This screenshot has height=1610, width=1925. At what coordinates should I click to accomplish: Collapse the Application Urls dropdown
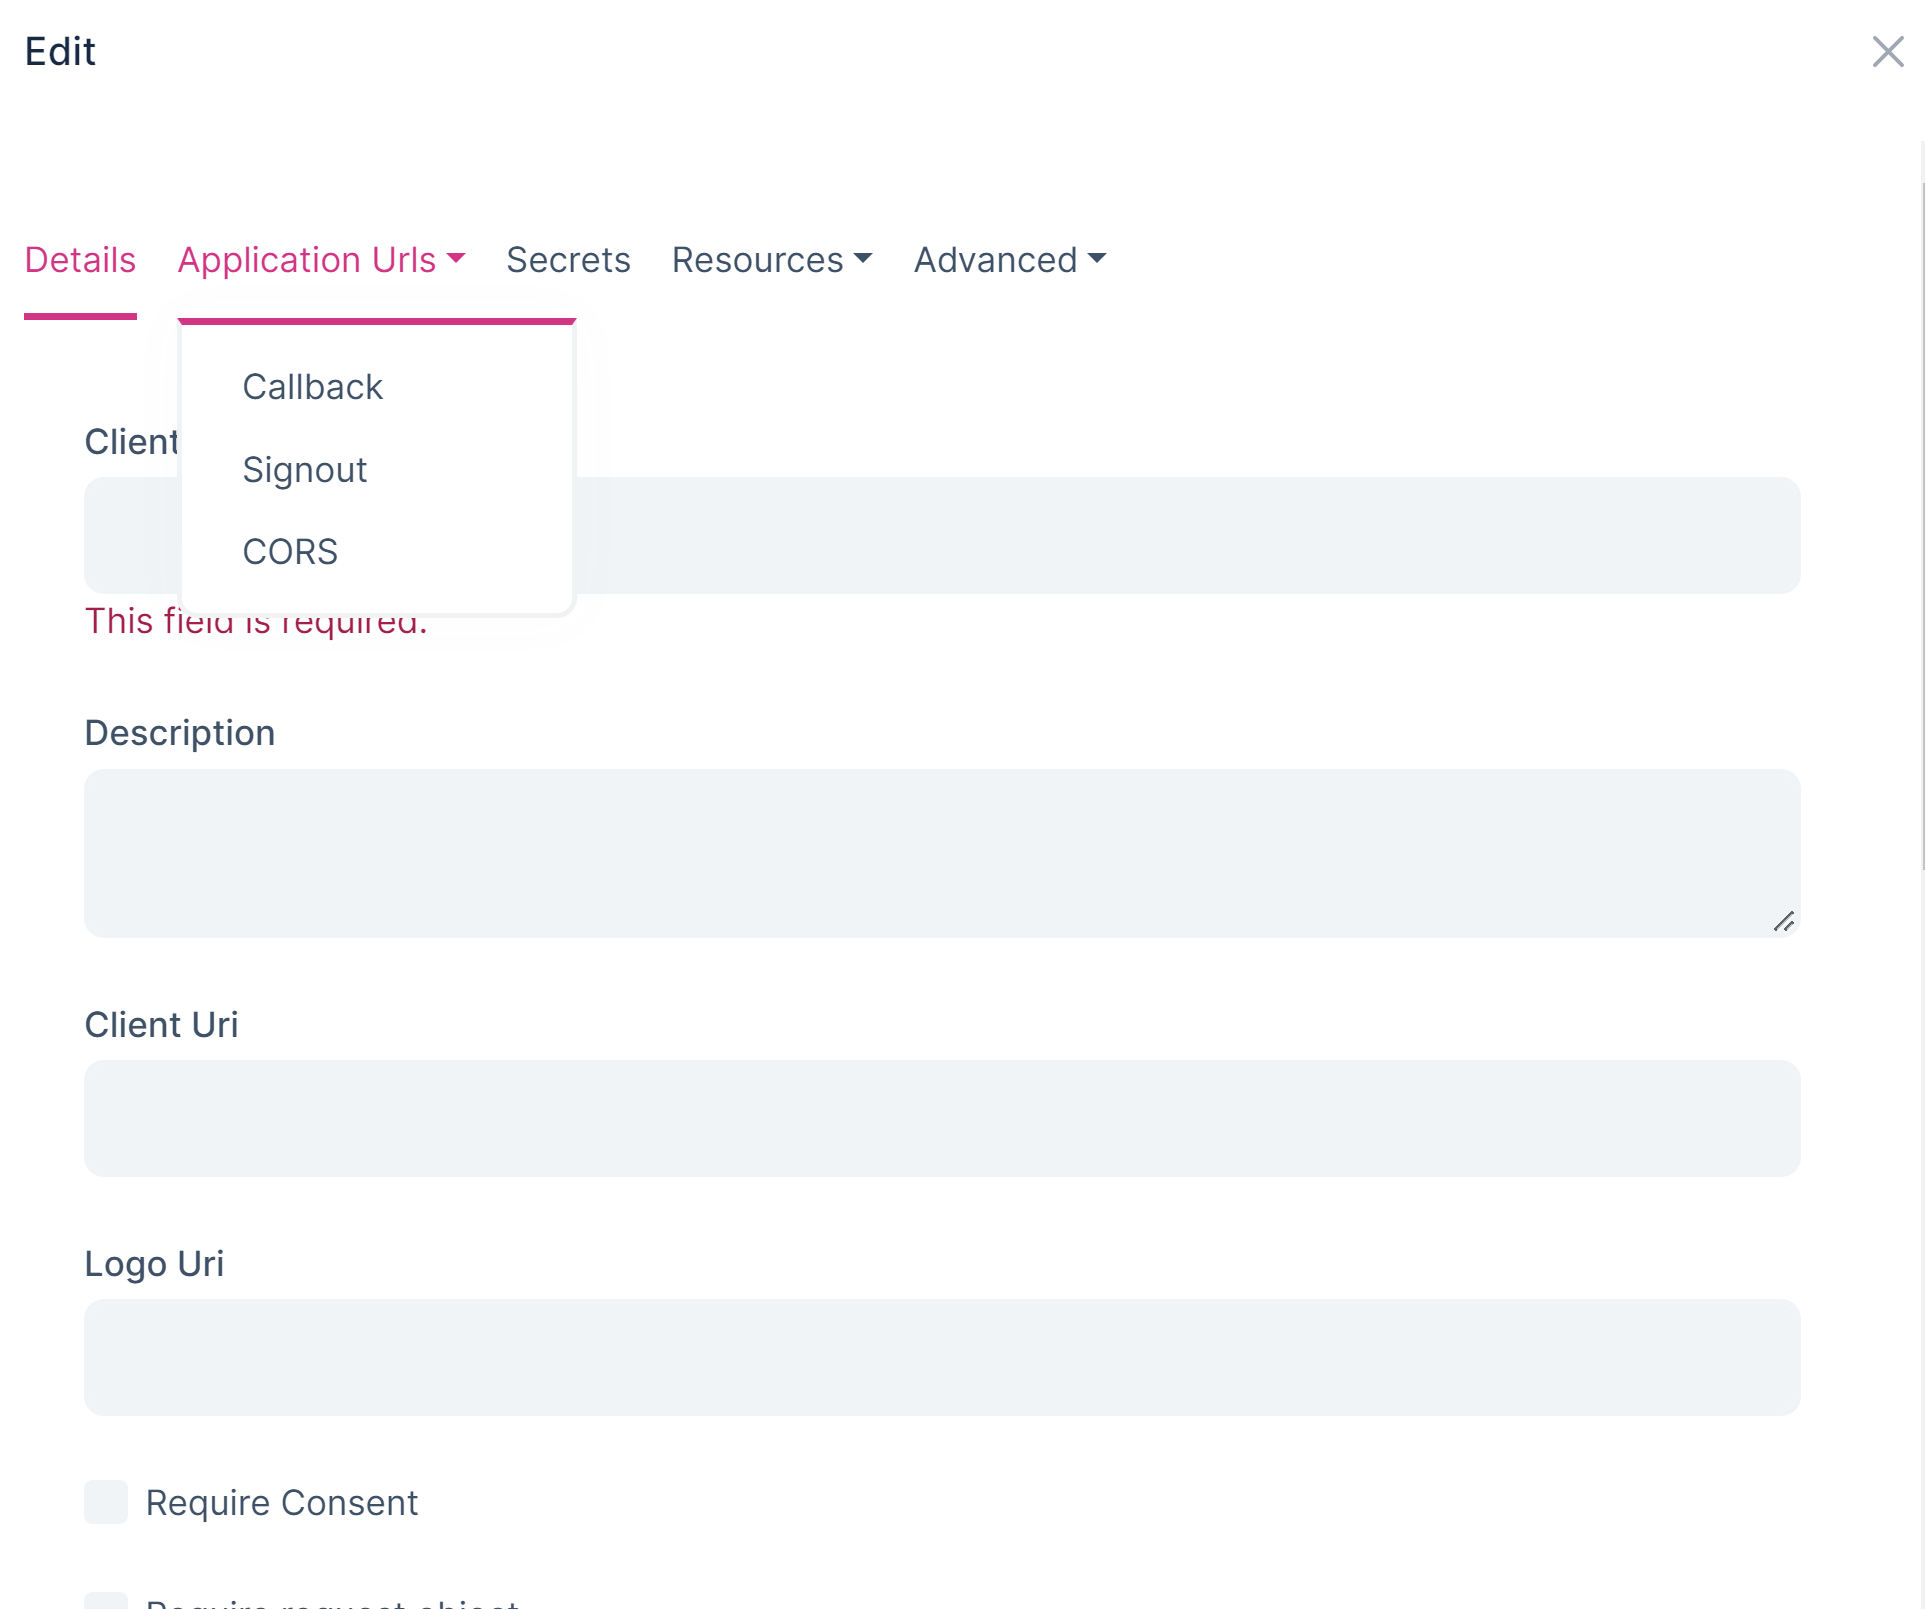[x=307, y=260]
